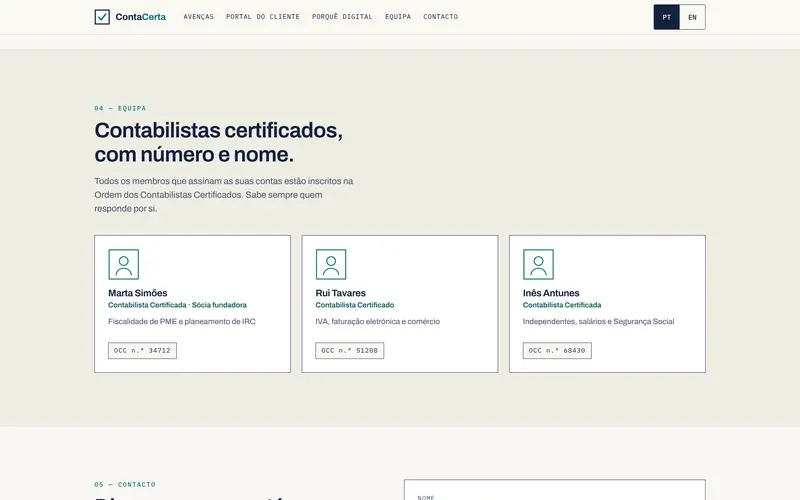
Task: Click Inês Antunes' 'Contabilista Certificada' role
Action: tap(562, 305)
